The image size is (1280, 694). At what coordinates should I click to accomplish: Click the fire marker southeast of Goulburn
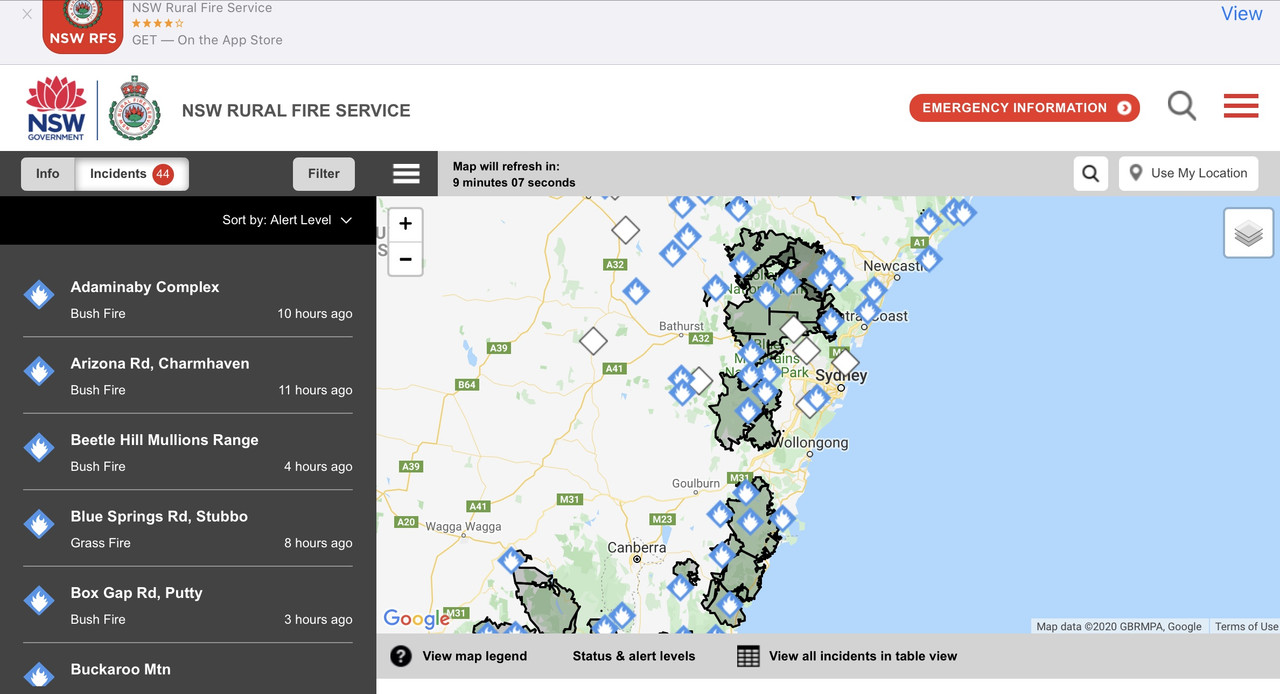pos(720,515)
